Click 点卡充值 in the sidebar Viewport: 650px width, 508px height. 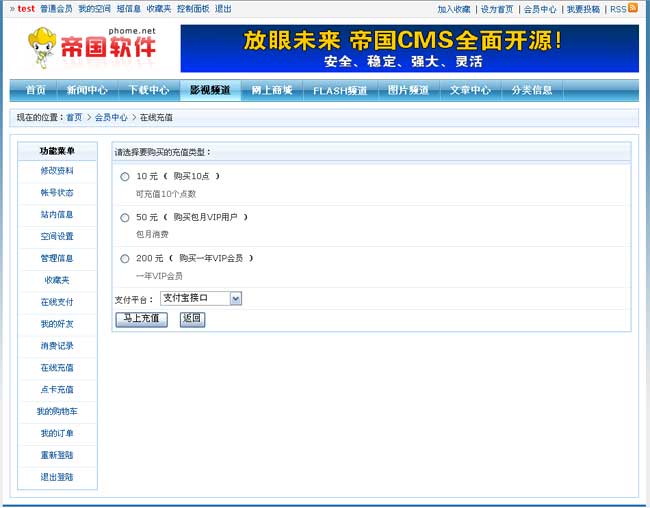pyautogui.click(x=57, y=390)
